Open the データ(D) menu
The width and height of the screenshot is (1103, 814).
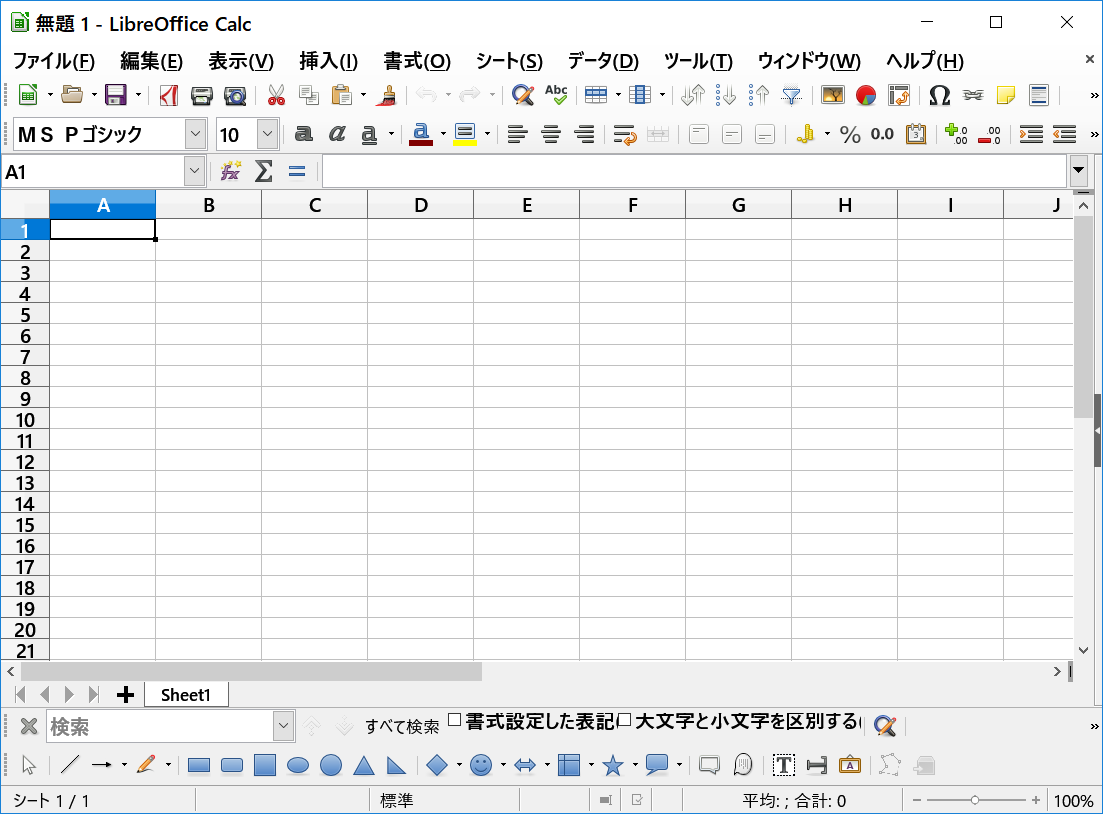tap(603, 61)
